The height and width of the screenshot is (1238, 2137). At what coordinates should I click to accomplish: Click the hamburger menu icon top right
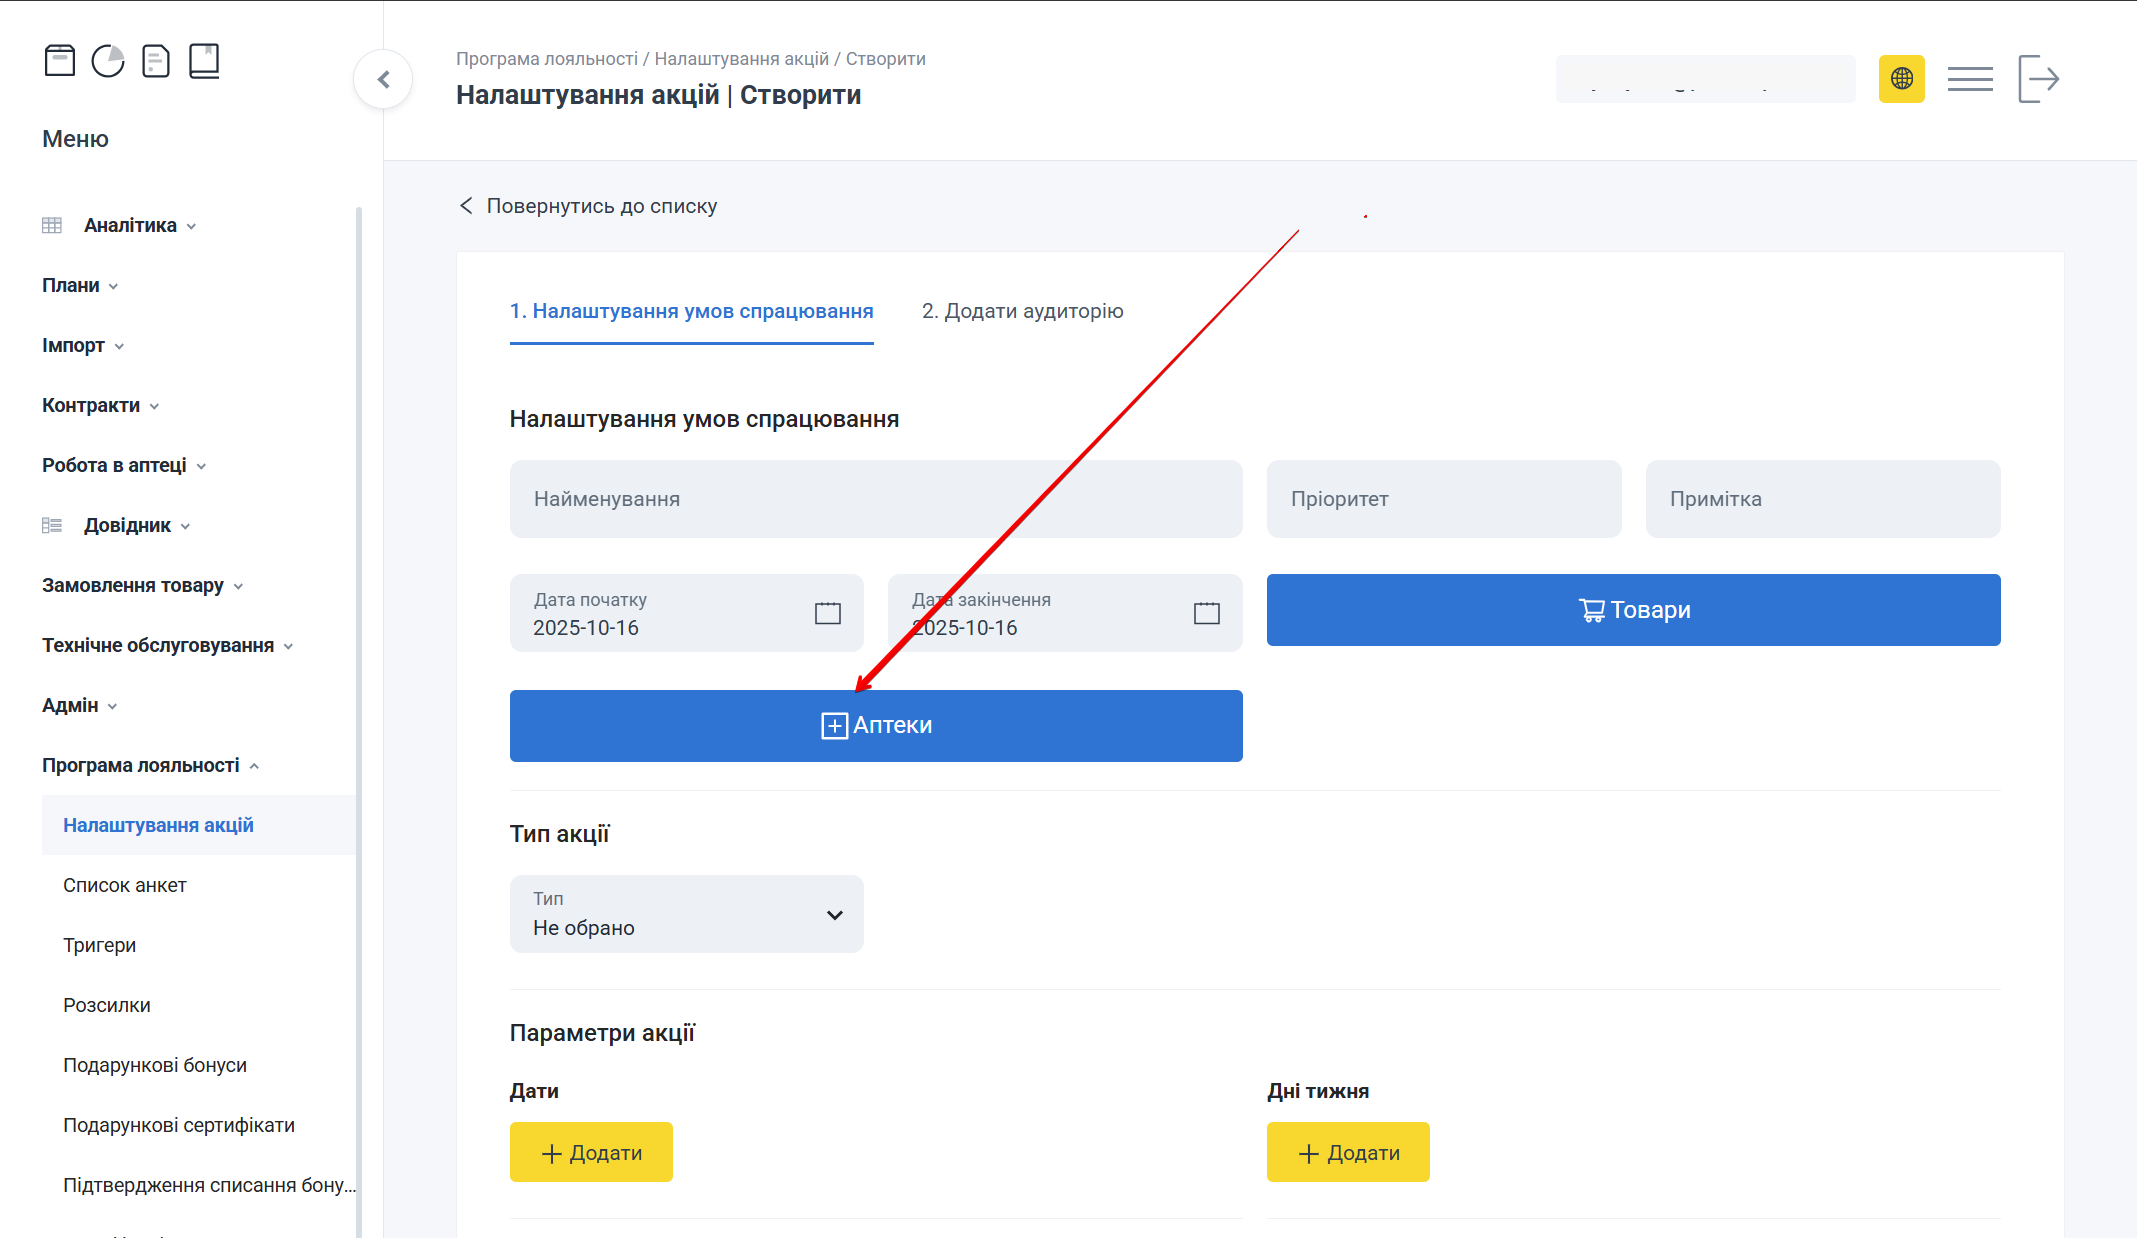pyautogui.click(x=1969, y=77)
